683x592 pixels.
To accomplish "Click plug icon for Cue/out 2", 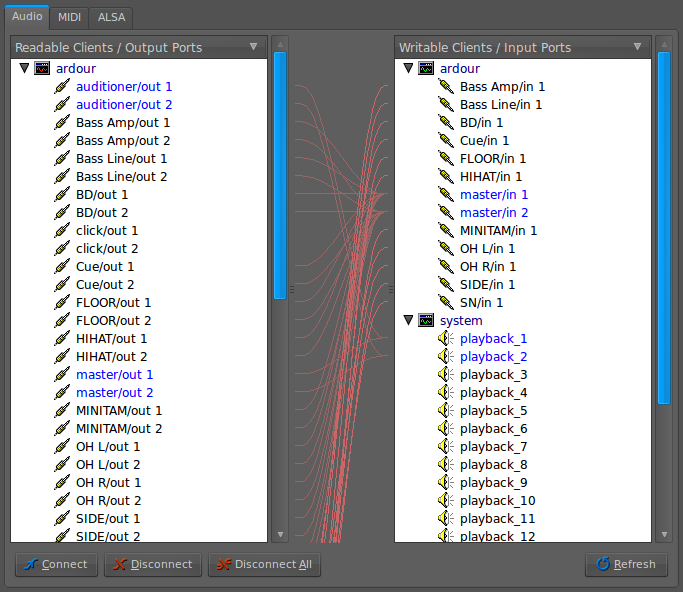I will coord(62,284).
